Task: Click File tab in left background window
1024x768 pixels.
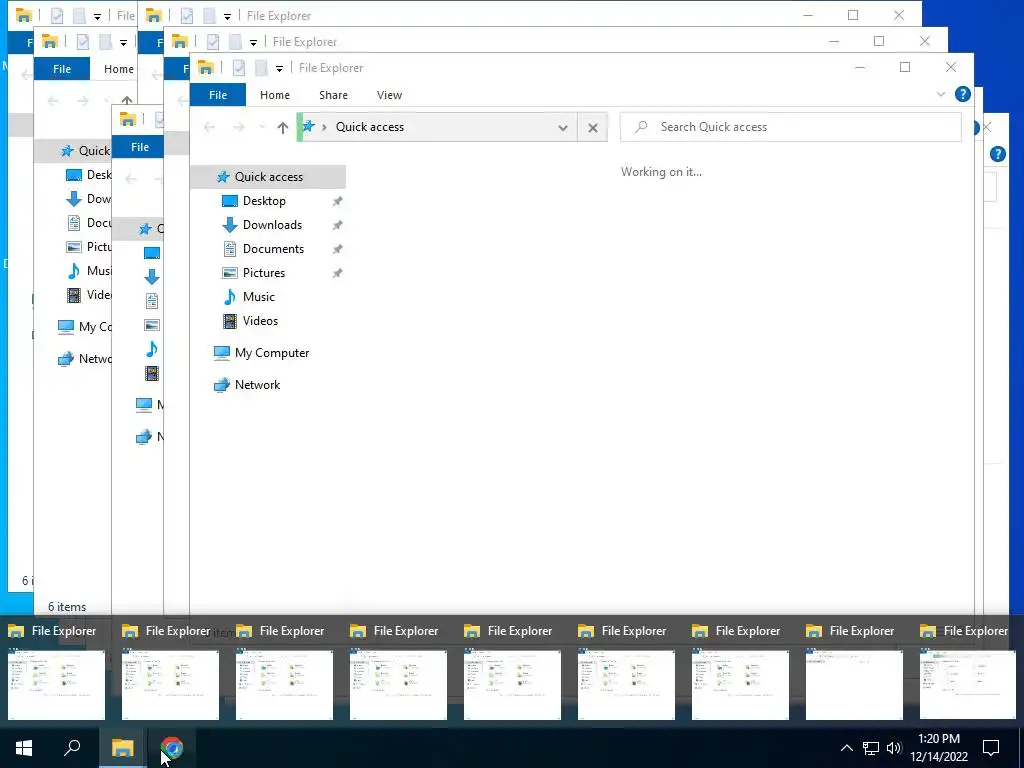Action: pyautogui.click(x=62, y=69)
